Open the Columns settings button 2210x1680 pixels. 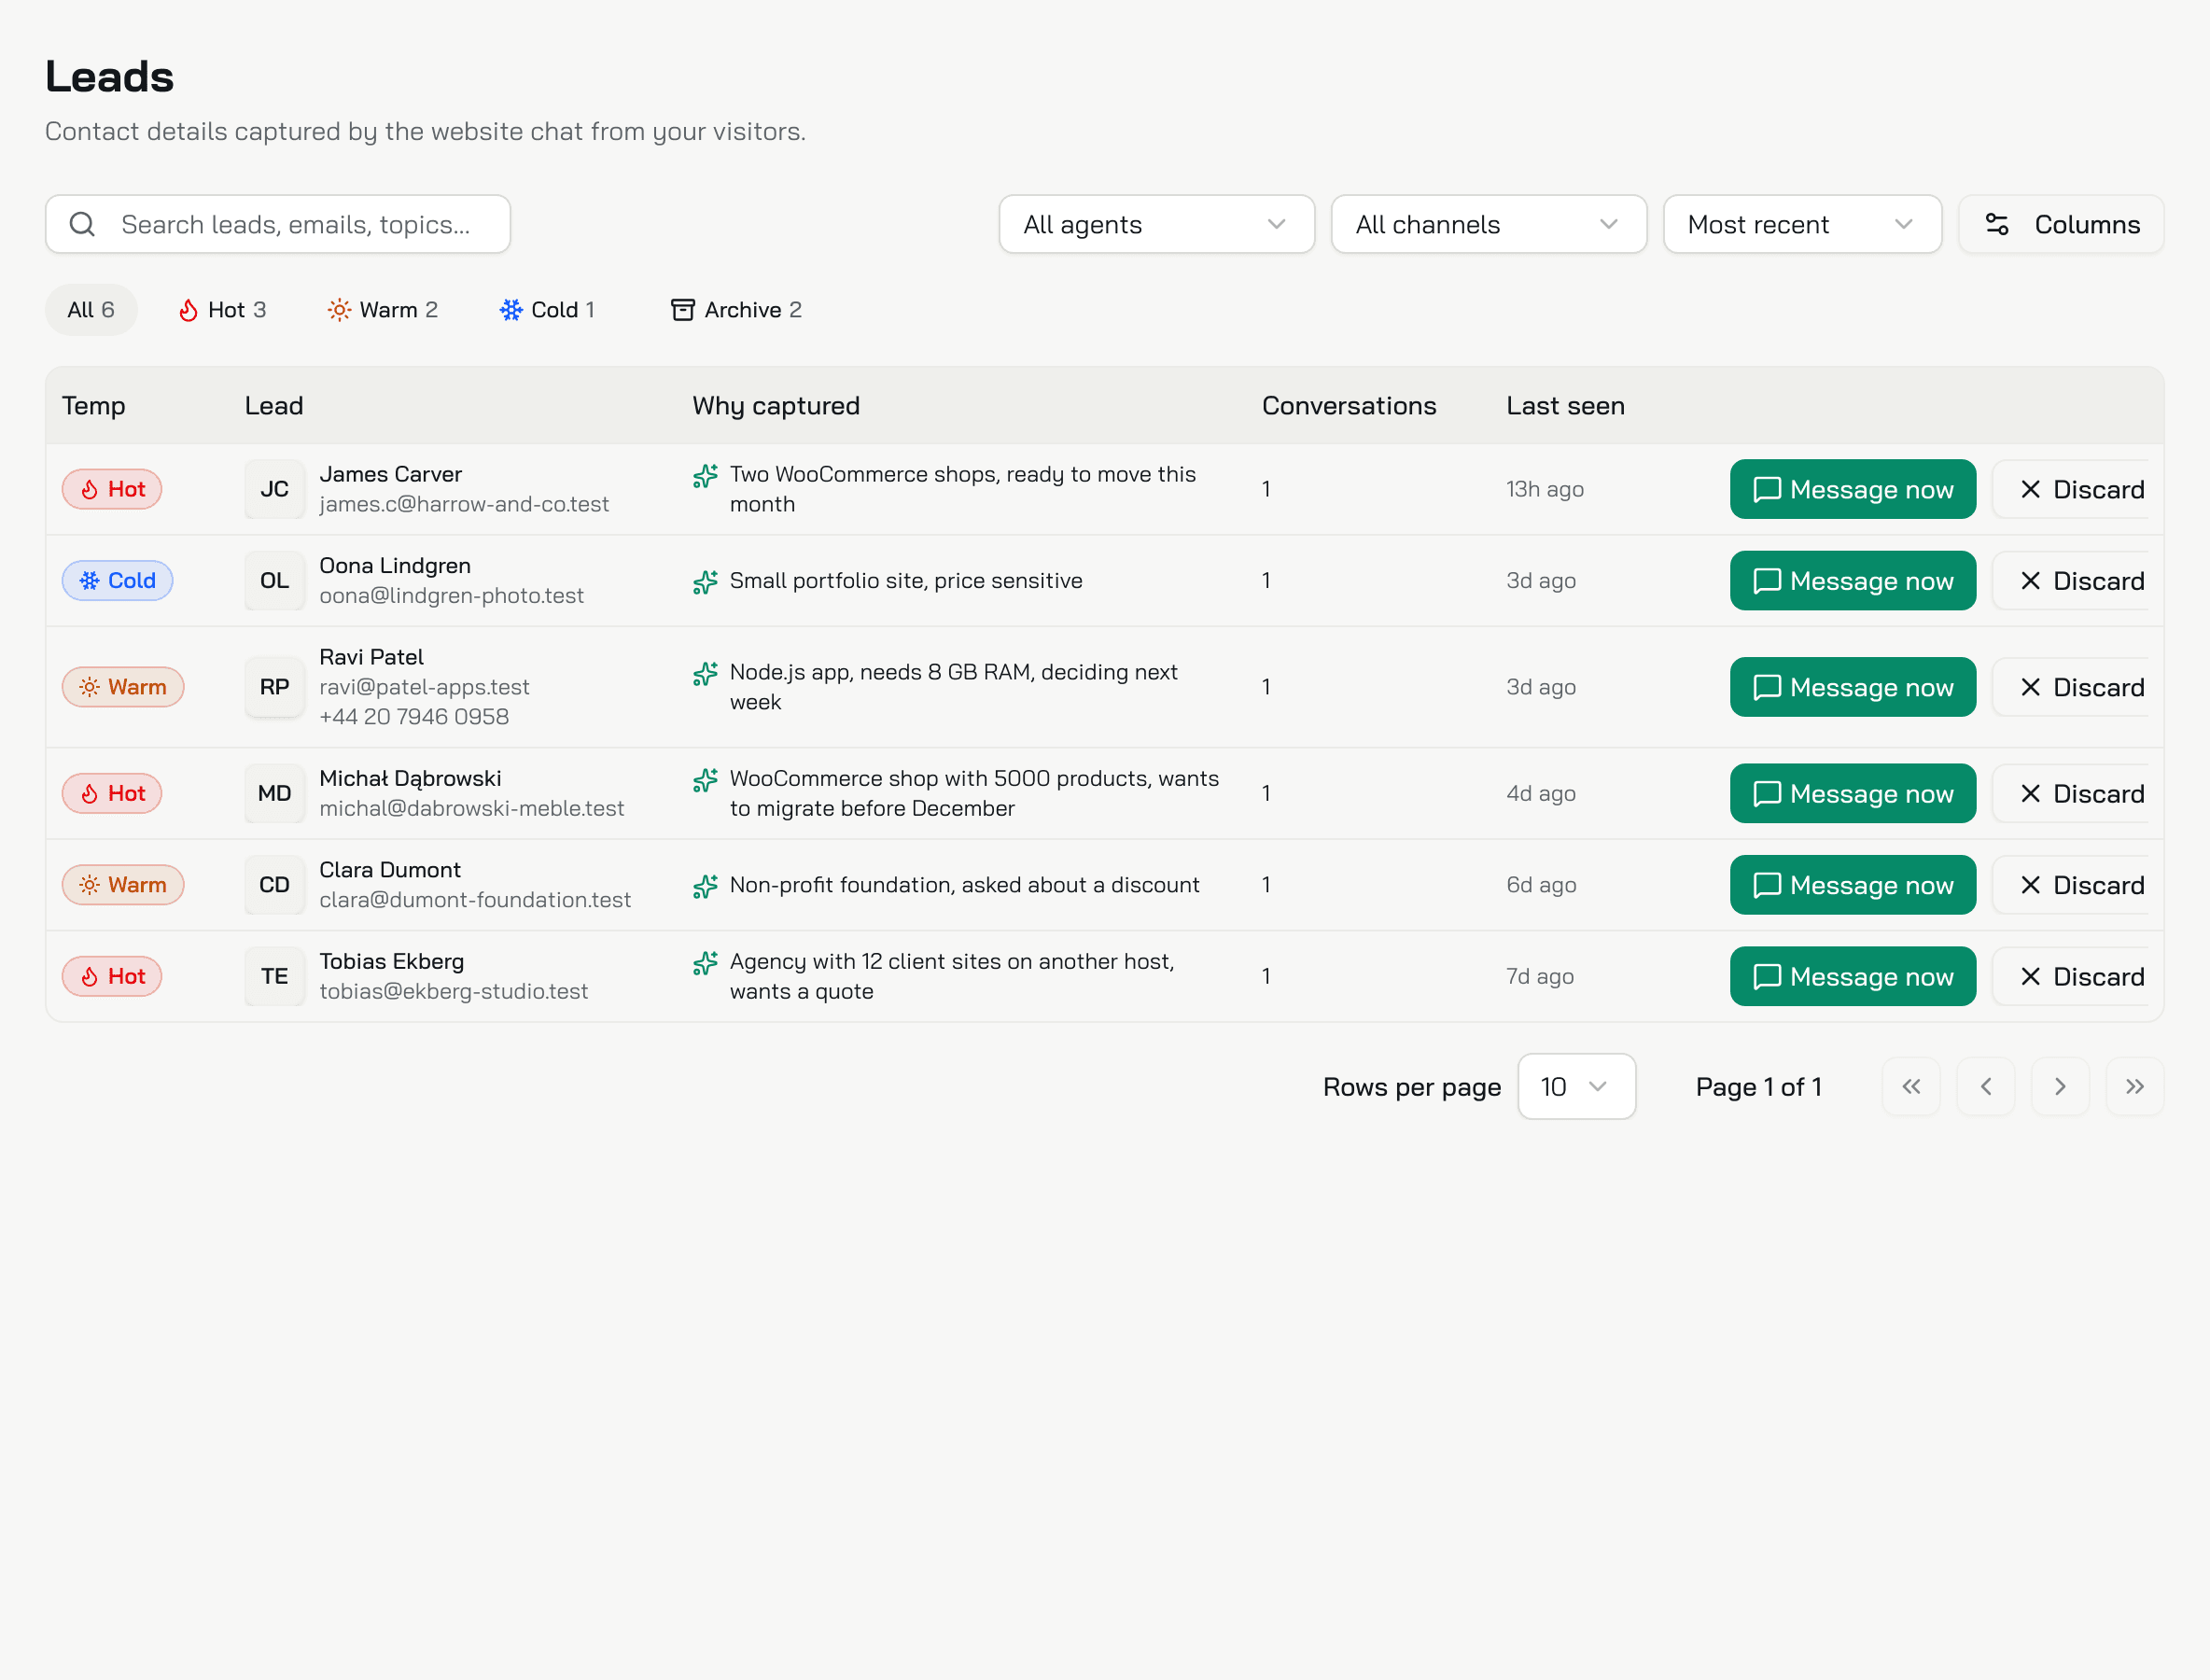pyautogui.click(x=2061, y=224)
